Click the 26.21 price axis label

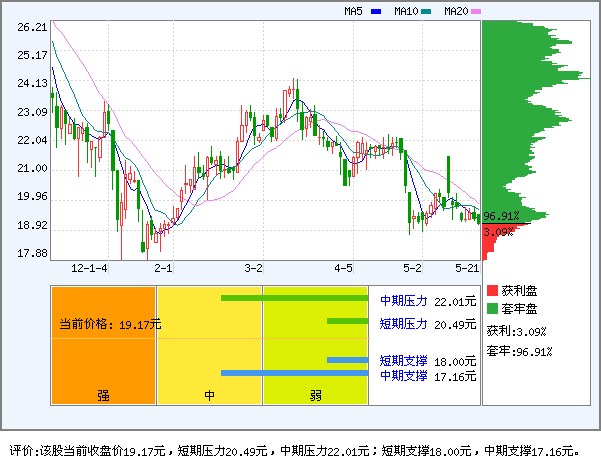point(31,28)
